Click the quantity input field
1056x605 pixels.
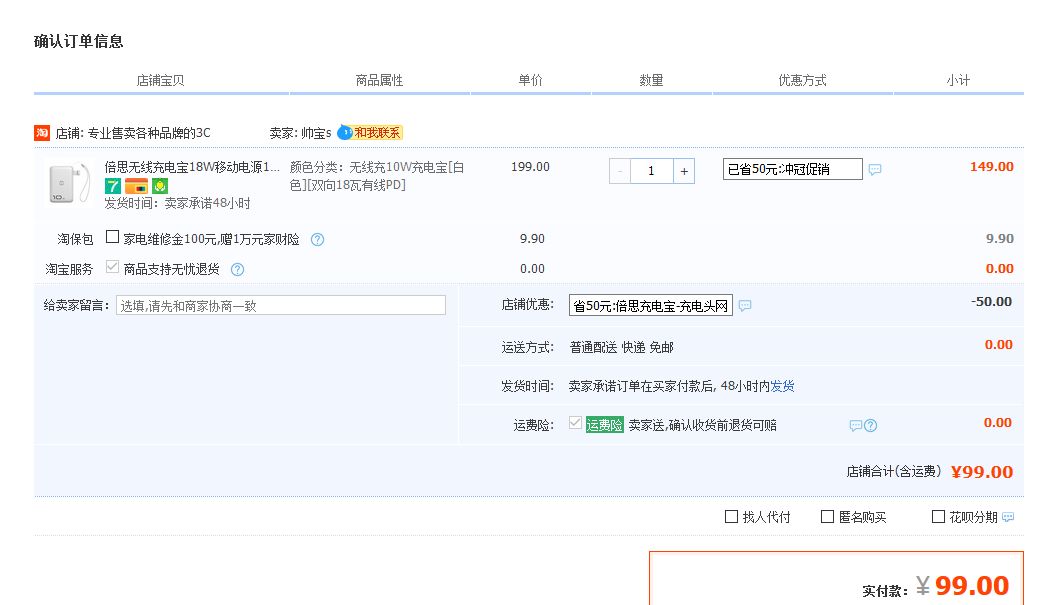tap(652, 171)
